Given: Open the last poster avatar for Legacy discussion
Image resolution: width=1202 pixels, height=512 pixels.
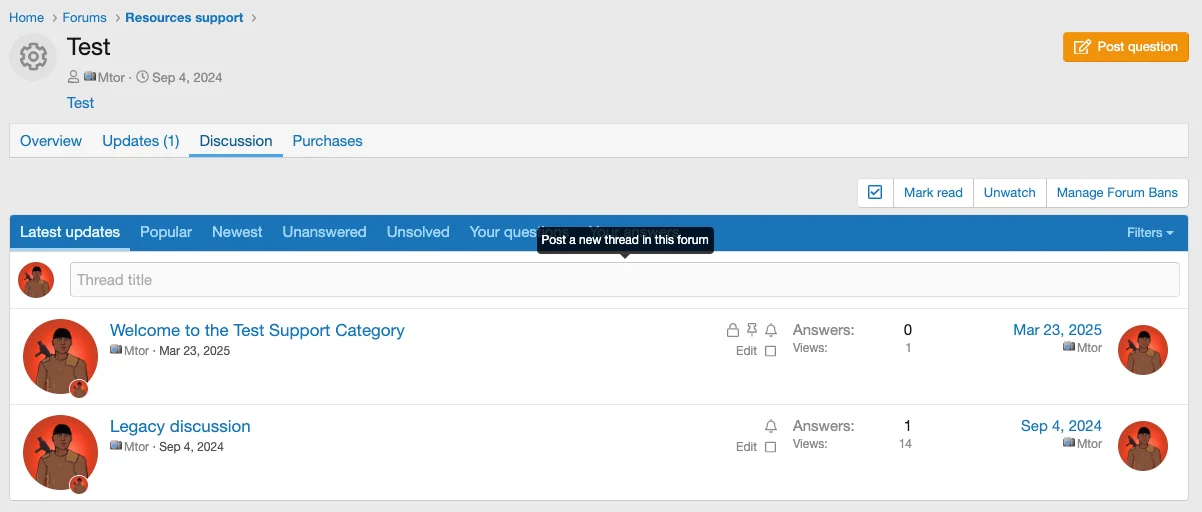Looking at the screenshot, I should coord(1142,446).
